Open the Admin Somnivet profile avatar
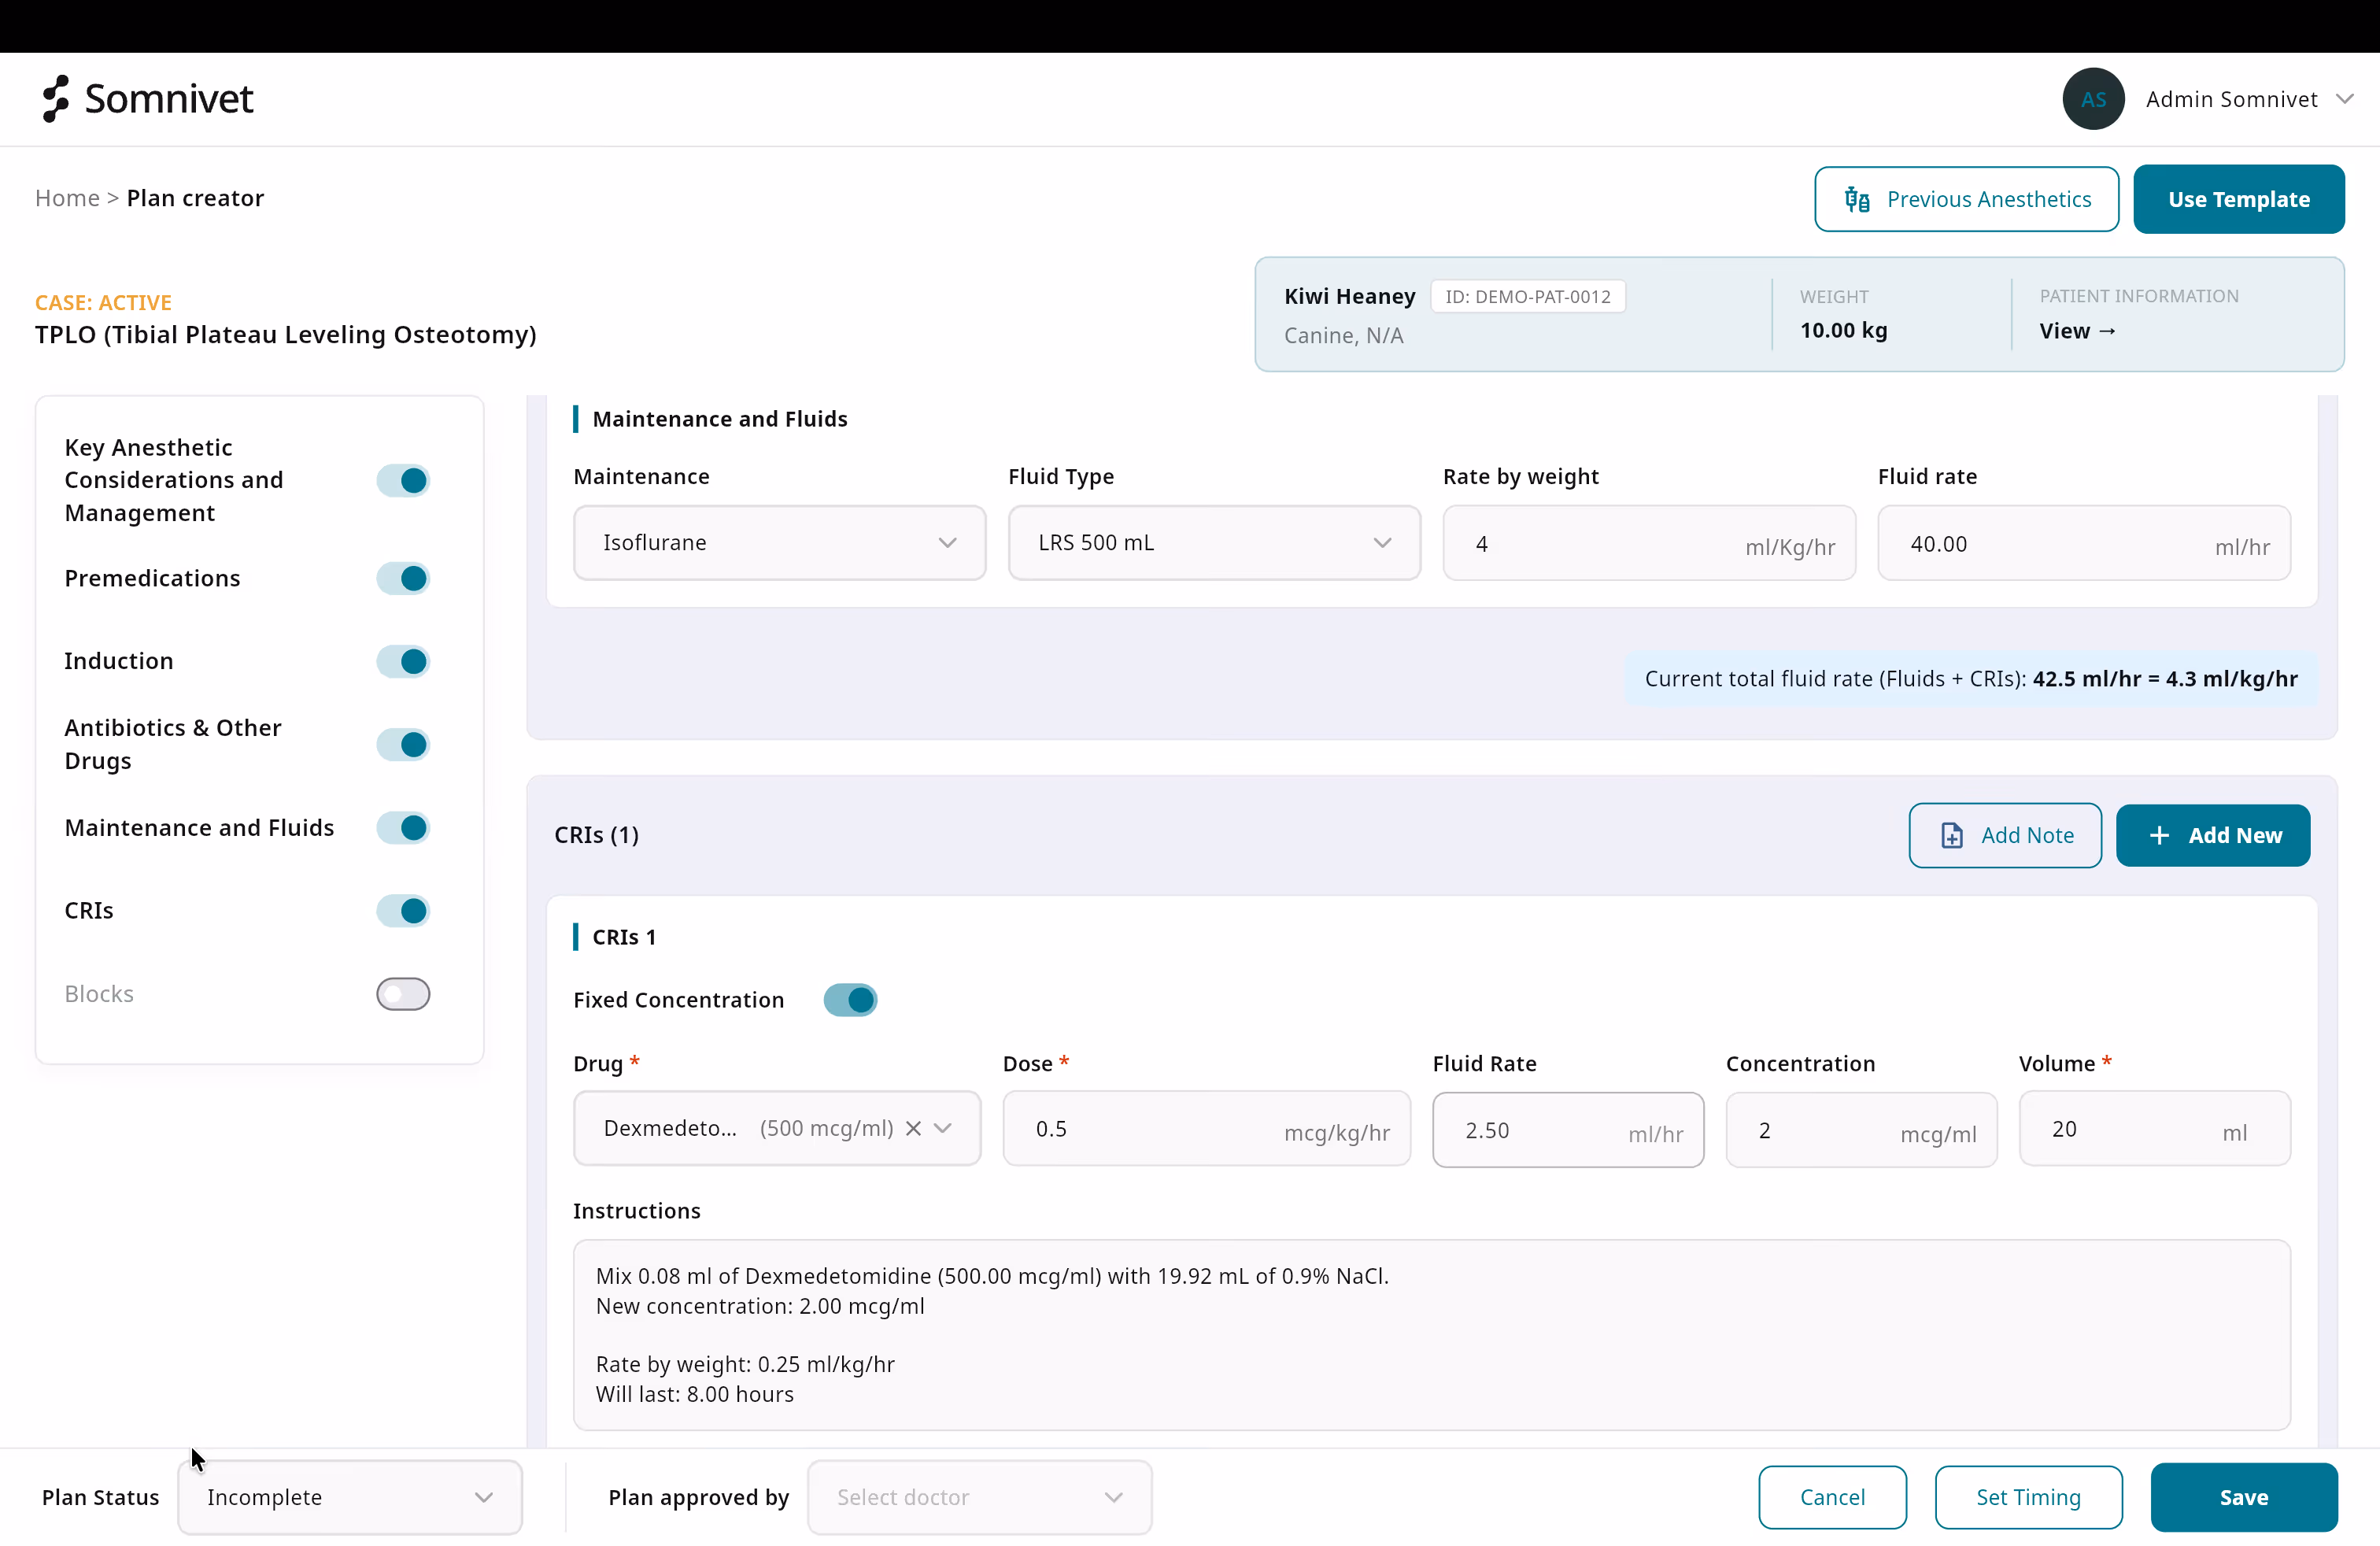2380x1546 pixels. coord(2093,99)
